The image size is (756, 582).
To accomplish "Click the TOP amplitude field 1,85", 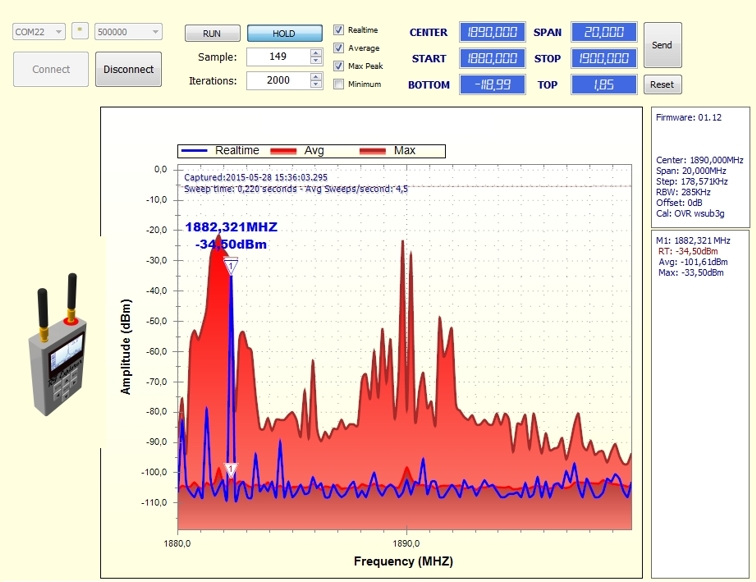I will pyautogui.click(x=604, y=85).
